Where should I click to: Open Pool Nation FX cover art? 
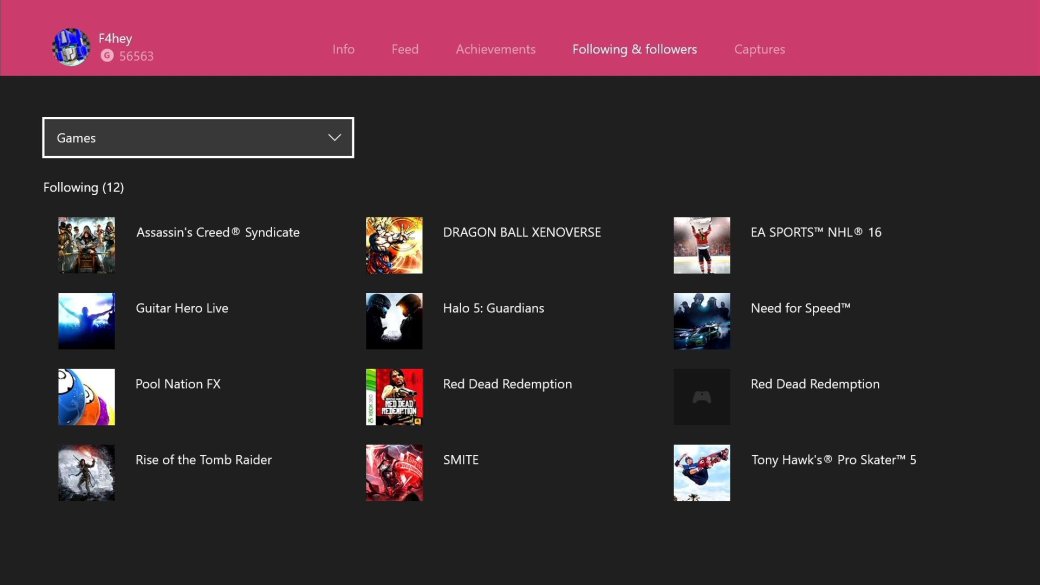pyautogui.click(x=86, y=397)
